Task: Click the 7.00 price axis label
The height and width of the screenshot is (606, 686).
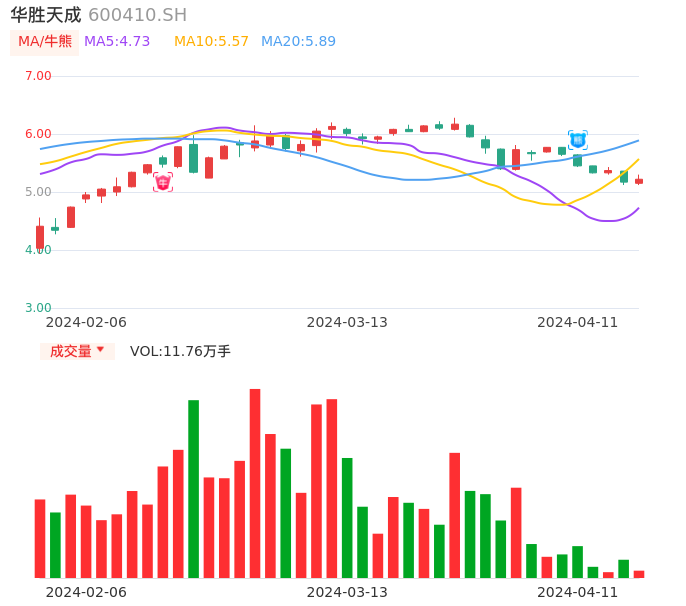Action: point(38,76)
